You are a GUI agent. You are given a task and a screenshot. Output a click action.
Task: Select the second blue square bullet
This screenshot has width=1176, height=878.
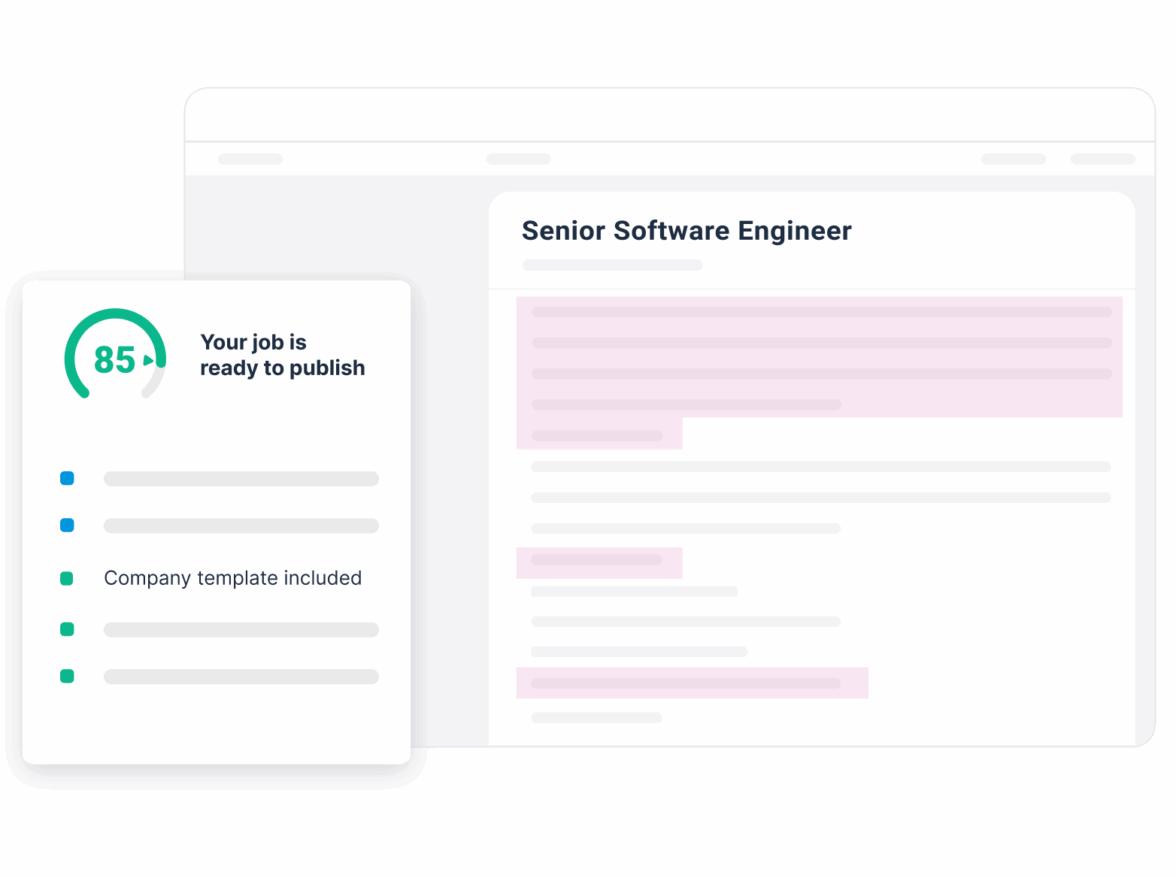(x=67, y=526)
